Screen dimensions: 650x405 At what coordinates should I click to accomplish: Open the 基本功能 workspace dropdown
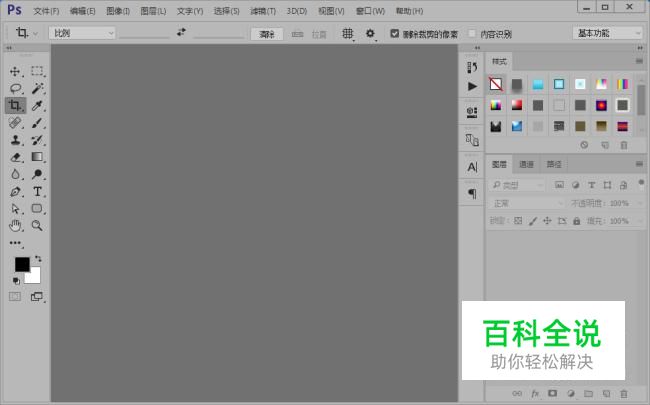tap(608, 33)
